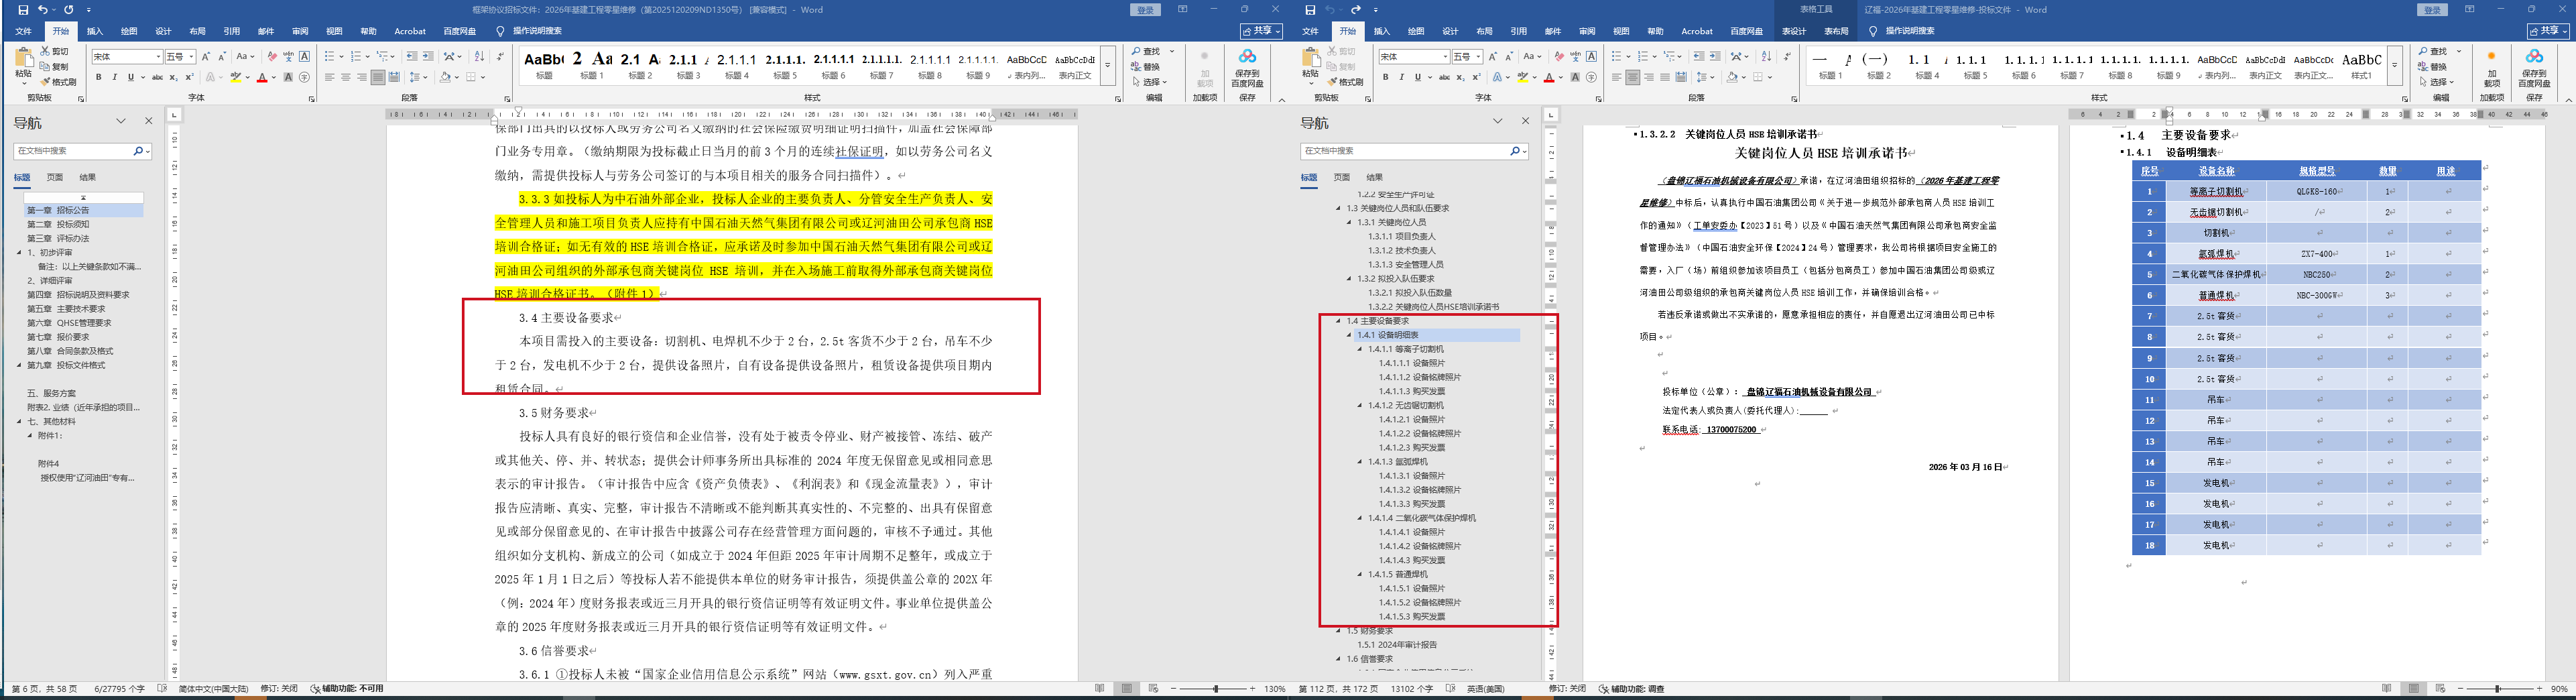Open the 表设计 ribbon tab
The width and height of the screenshot is (2576, 700).
point(1794,31)
